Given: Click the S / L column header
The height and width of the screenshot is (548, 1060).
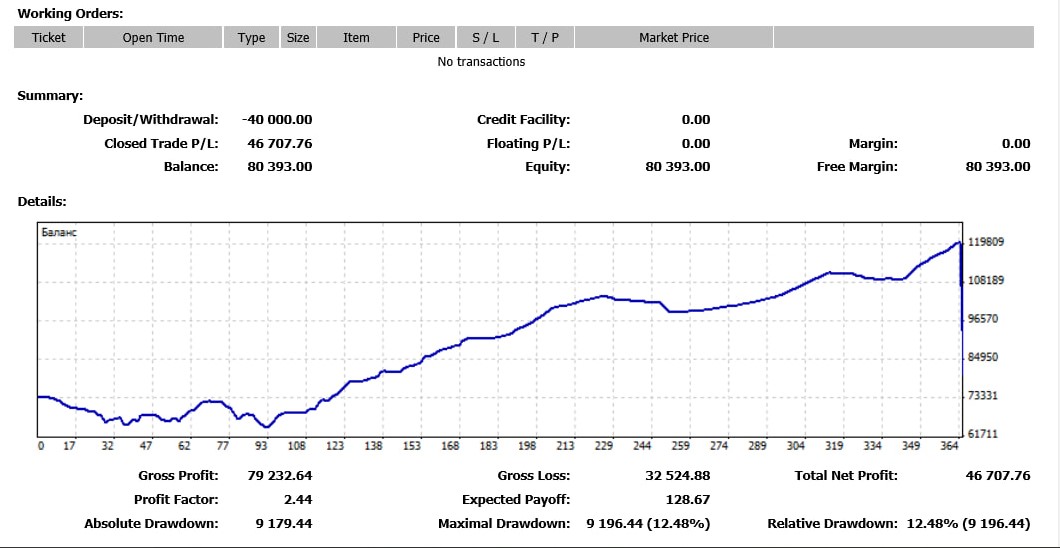Looking at the screenshot, I should [x=485, y=37].
